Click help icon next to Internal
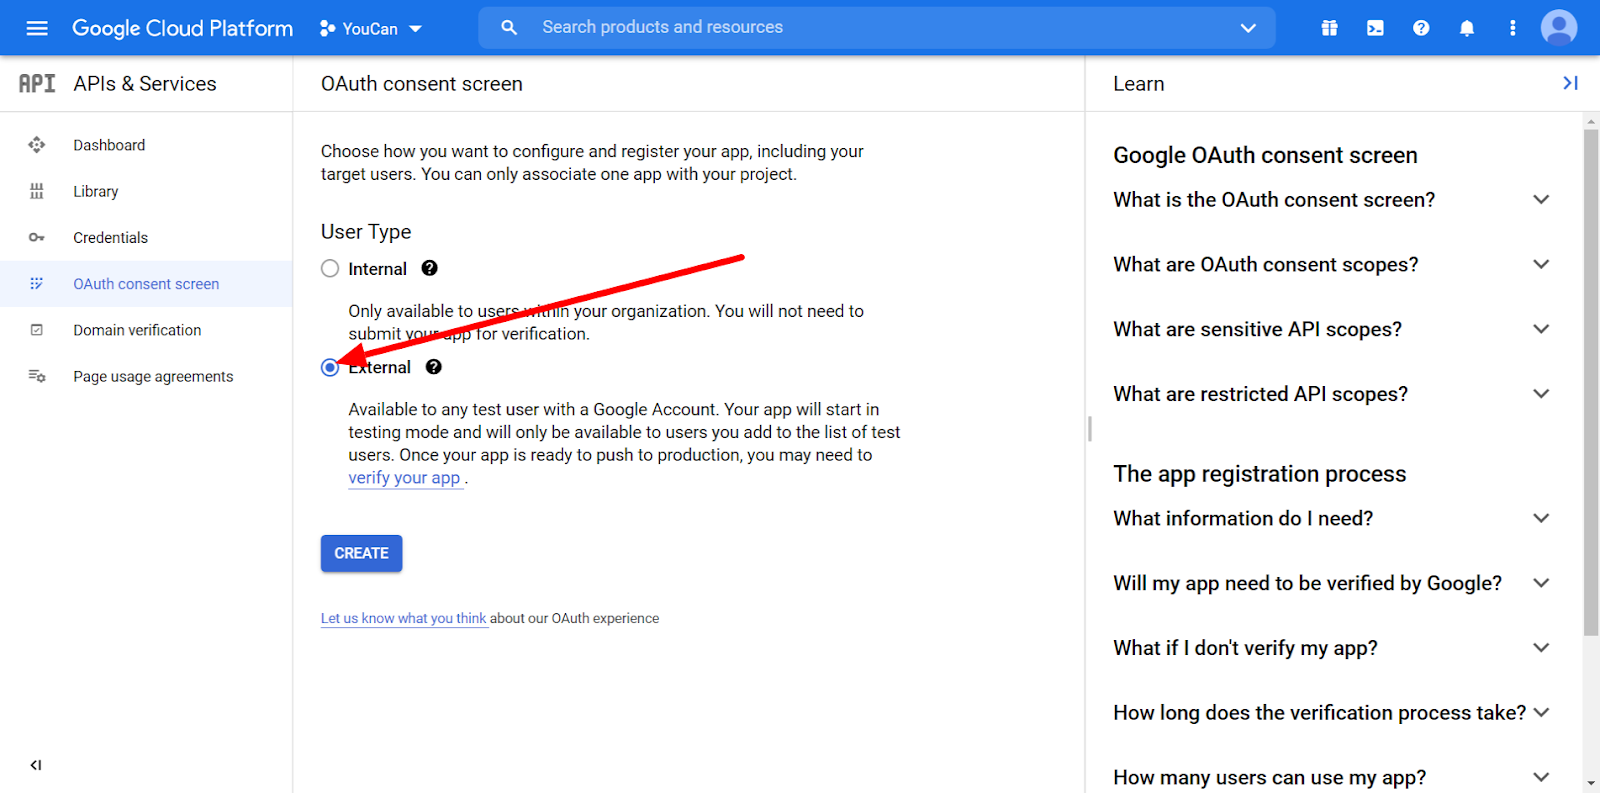Viewport: 1600px width, 793px height. (429, 268)
